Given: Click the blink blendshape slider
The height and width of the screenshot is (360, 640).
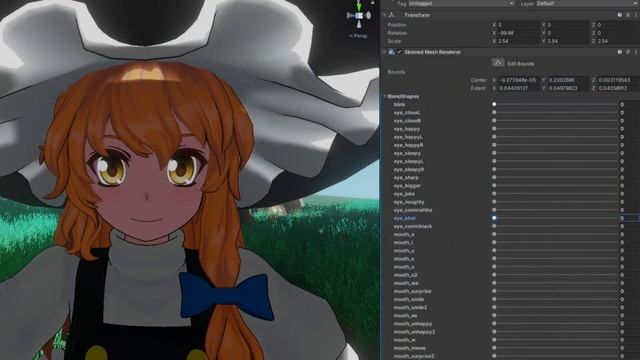Looking at the screenshot, I should (555, 104).
